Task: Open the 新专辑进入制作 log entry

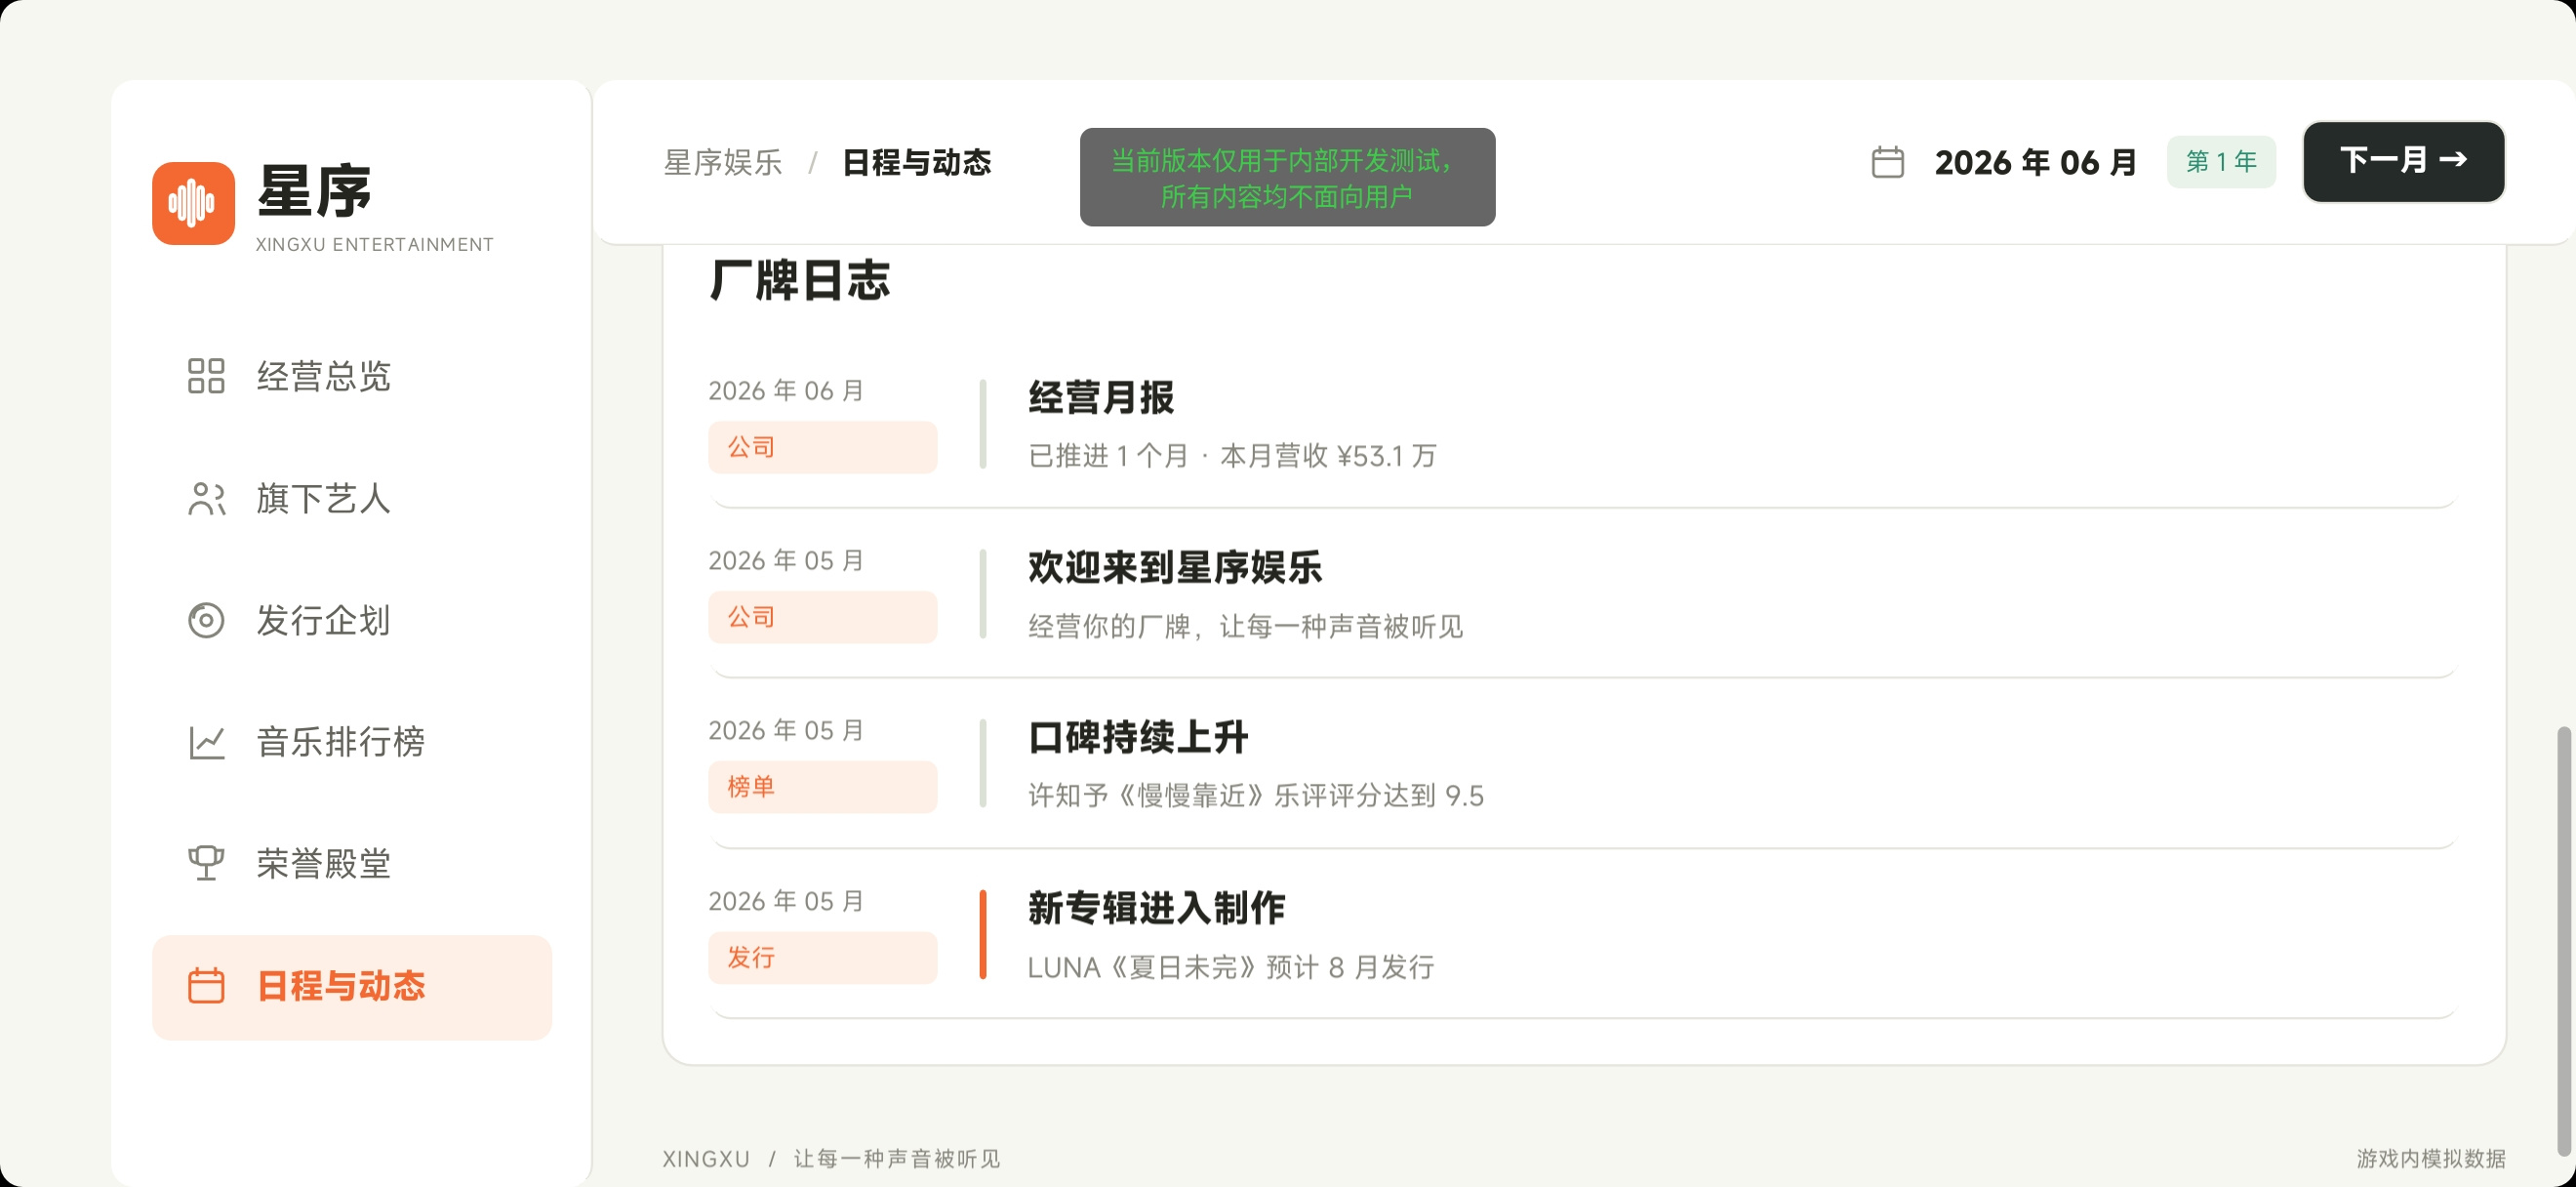Action: (x=1157, y=908)
